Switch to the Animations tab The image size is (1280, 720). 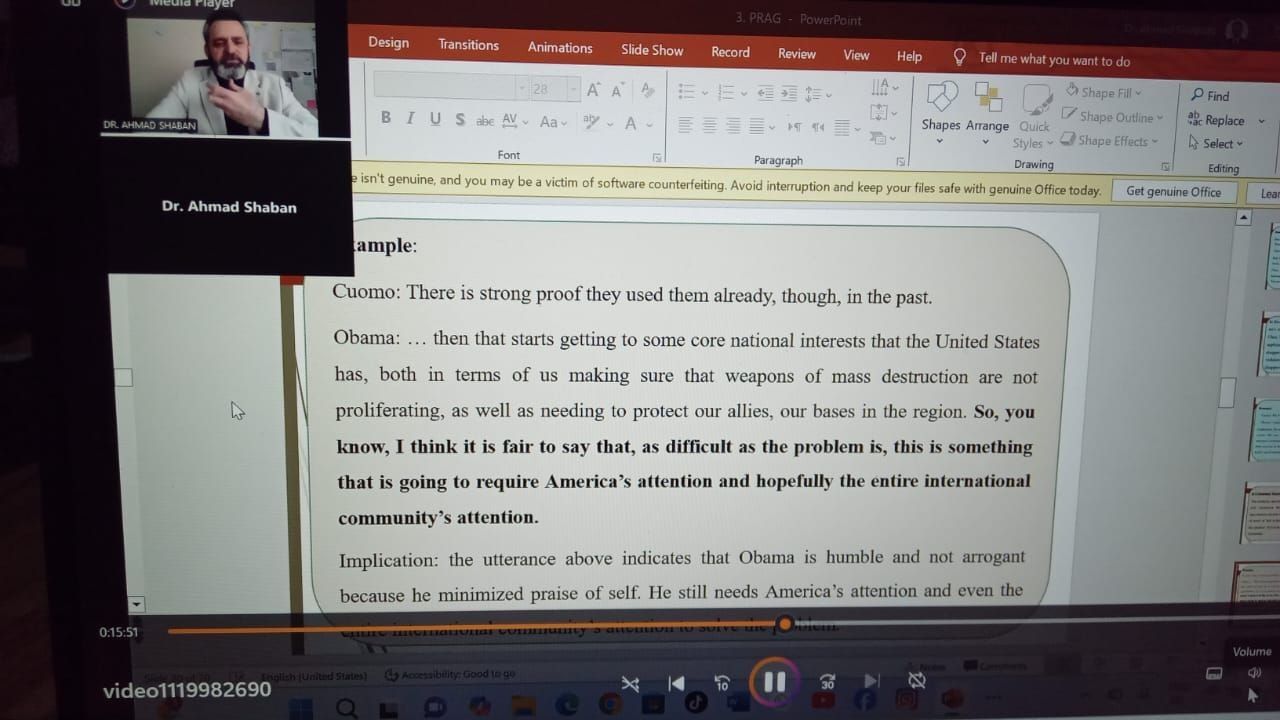pyautogui.click(x=560, y=47)
